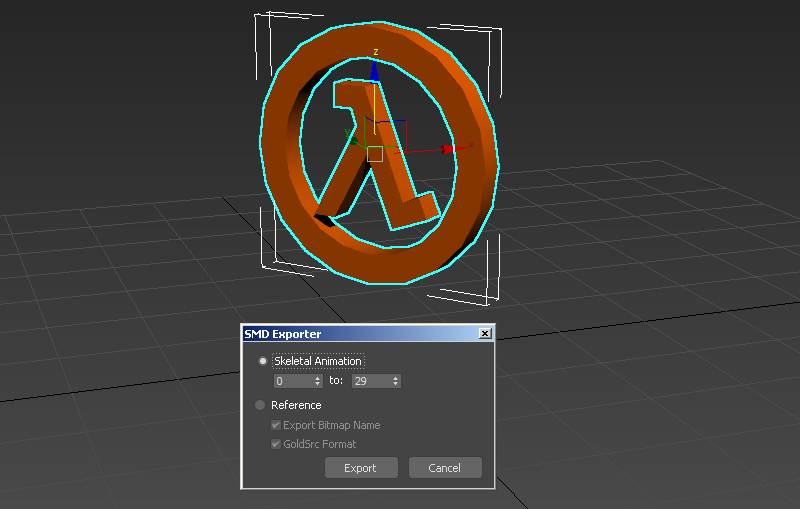
Task: Toggle the Export Bitmap Name checkbox
Action: [x=276, y=425]
